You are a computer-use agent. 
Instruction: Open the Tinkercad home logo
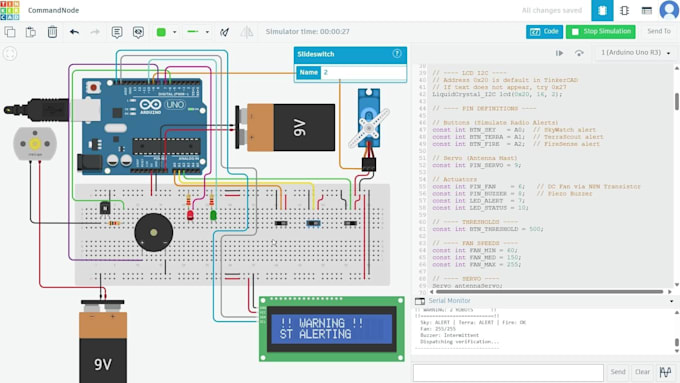[x=10, y=10]
